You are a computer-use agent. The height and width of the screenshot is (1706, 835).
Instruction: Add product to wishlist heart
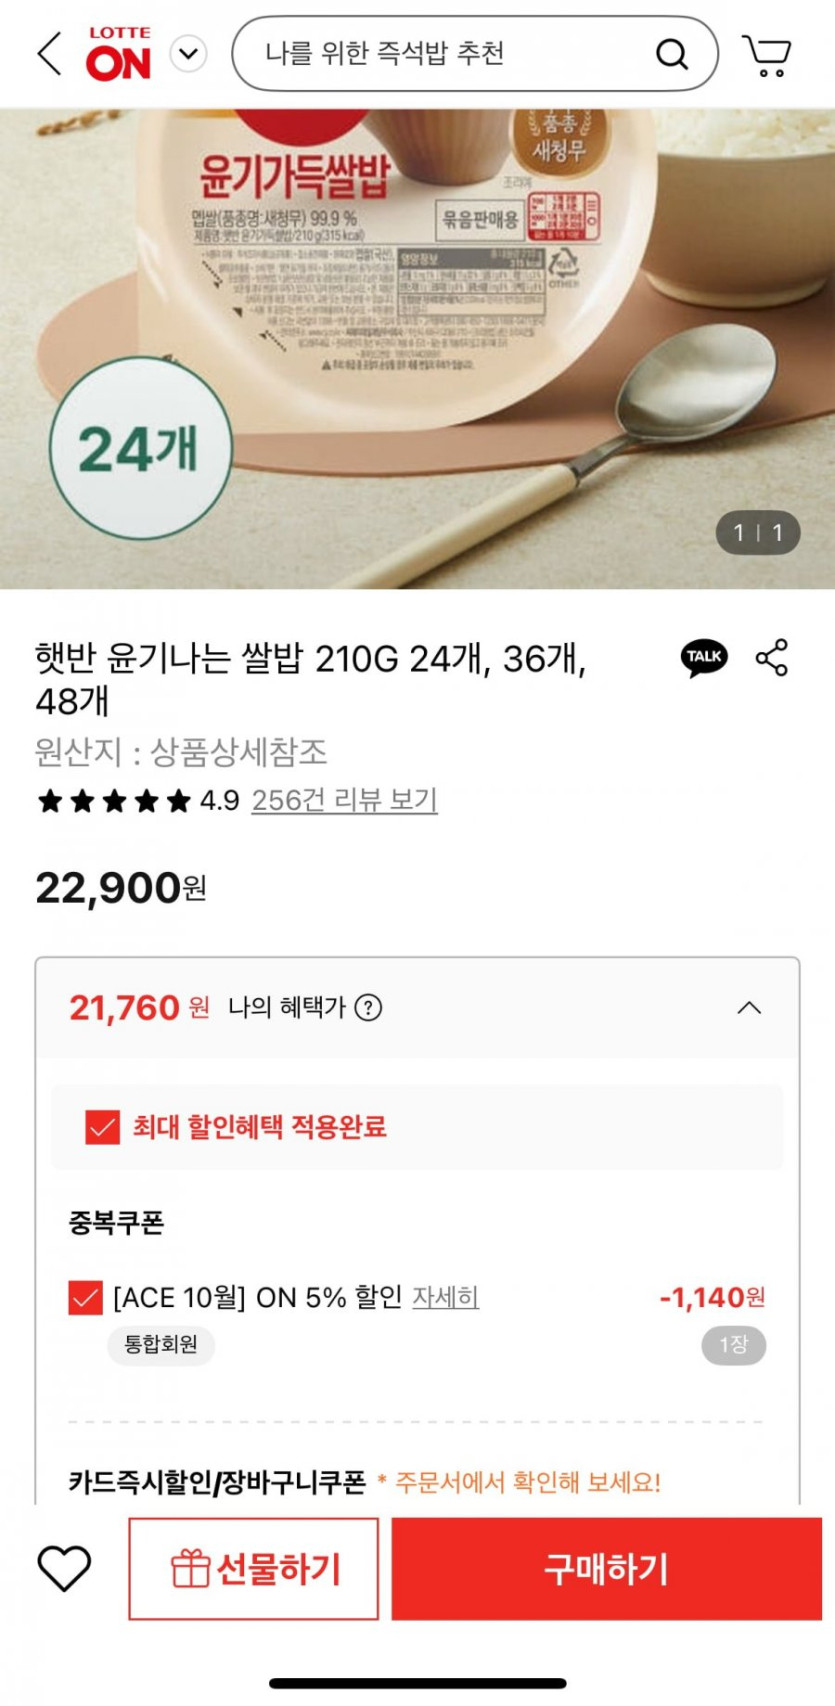tap(64, 1567)
